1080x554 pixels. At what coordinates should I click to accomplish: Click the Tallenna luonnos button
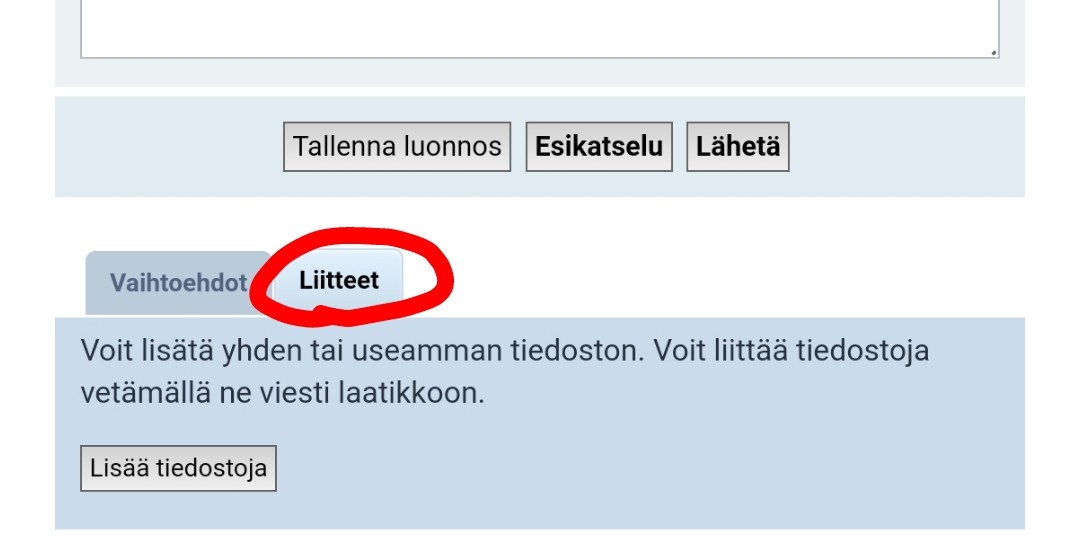click(397, 147)
